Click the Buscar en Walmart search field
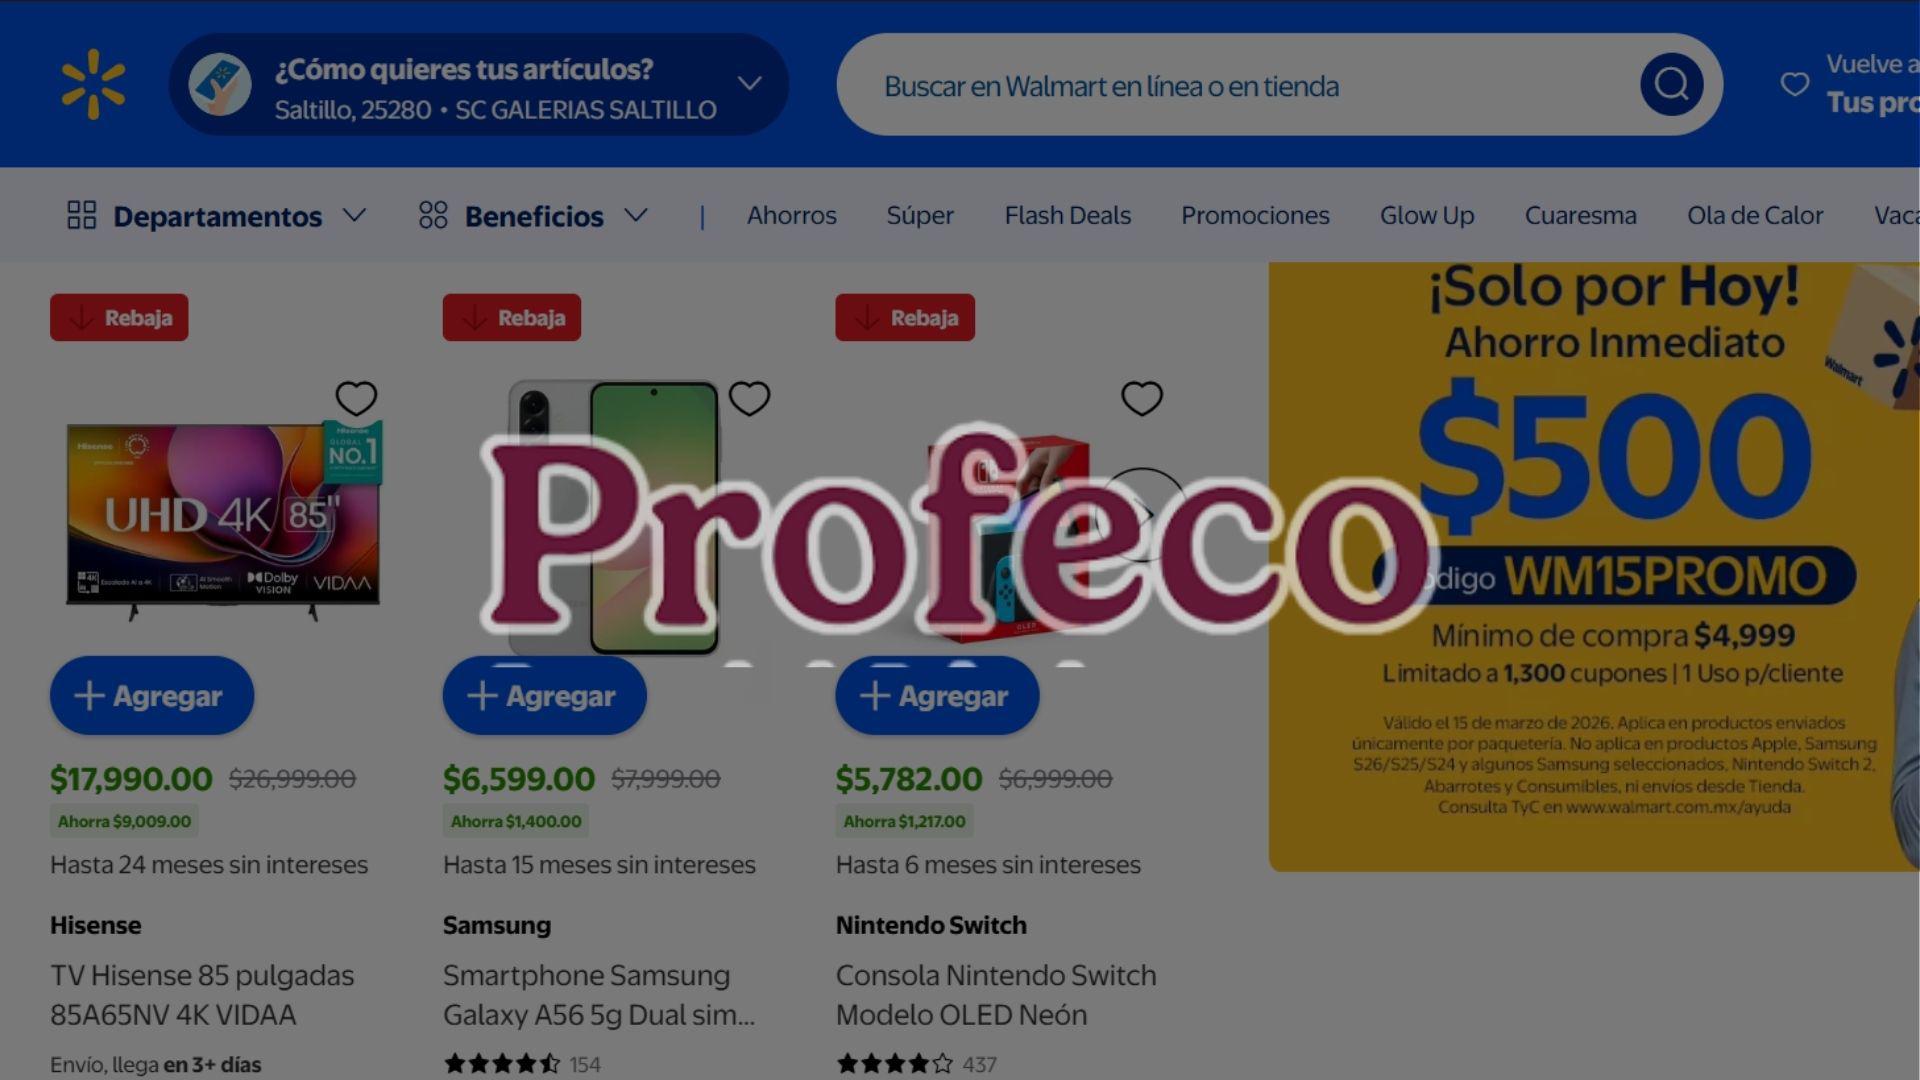This screenshot has height=1080, width=1920. pos(1240,85)
